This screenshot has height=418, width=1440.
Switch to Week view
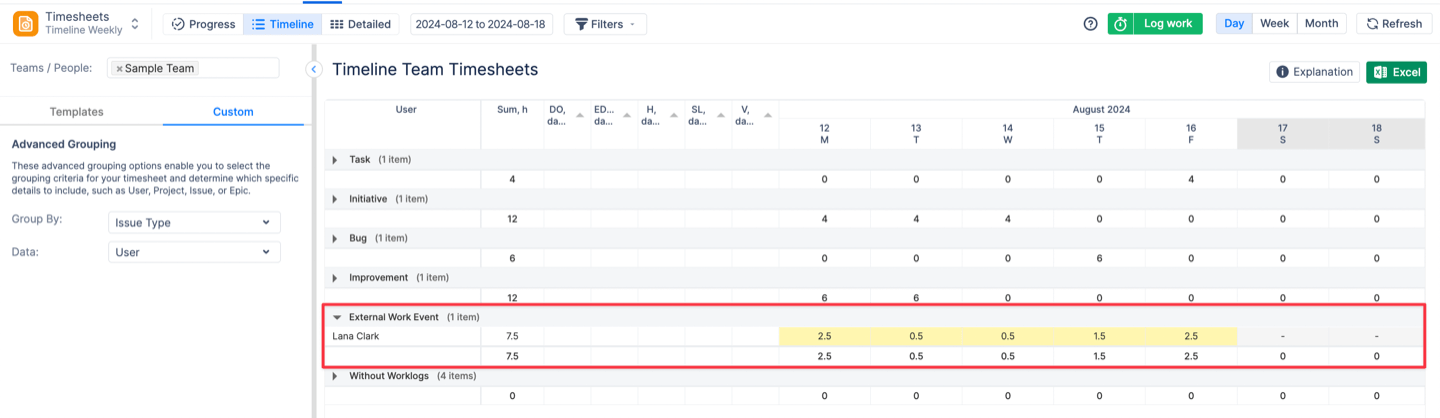[1274, 24]
